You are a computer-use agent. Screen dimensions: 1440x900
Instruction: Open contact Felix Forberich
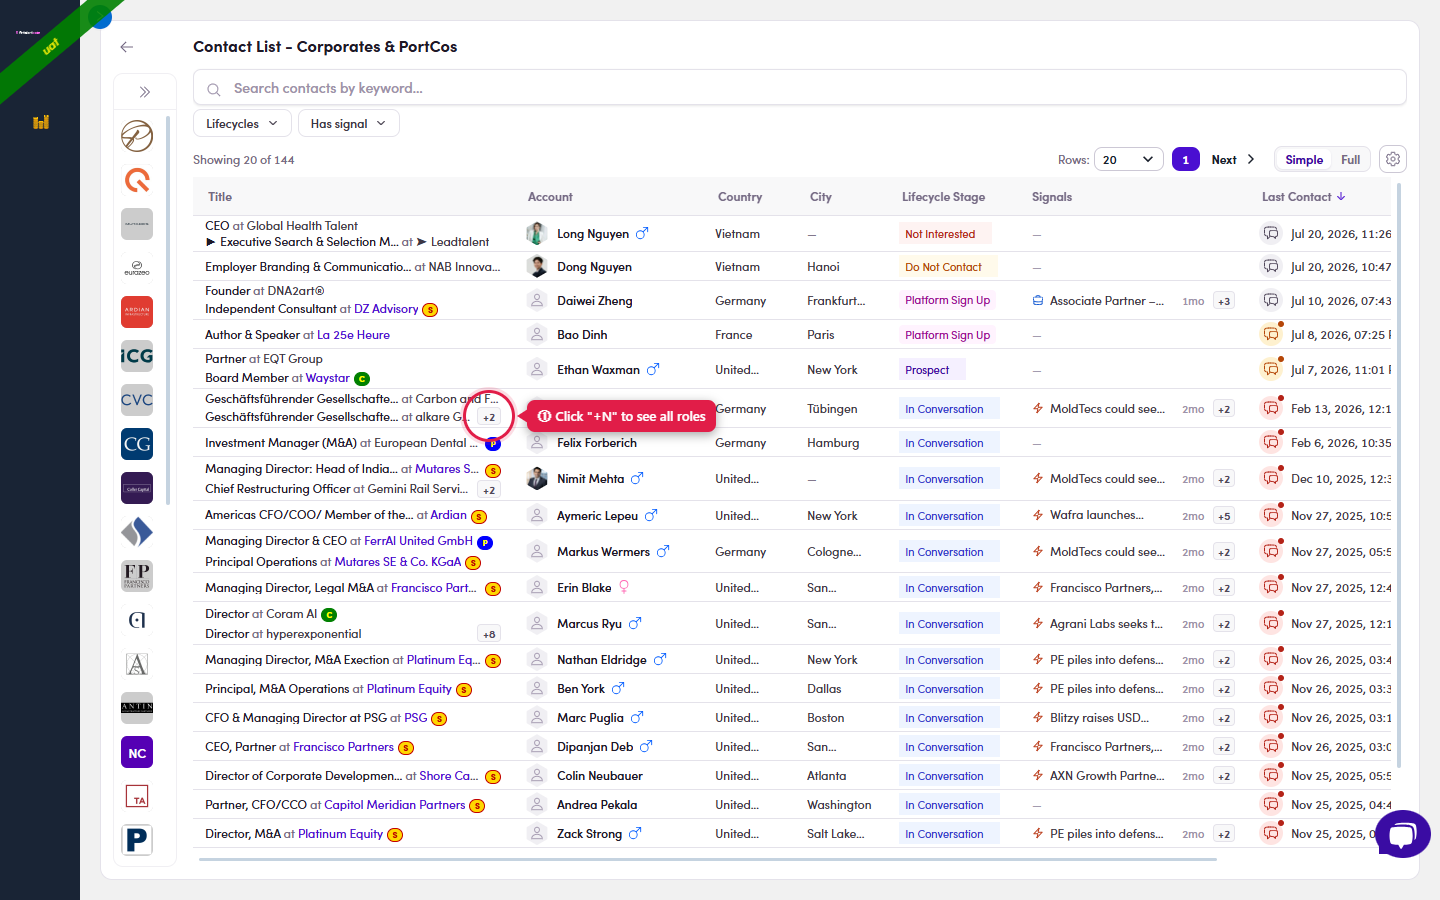597,443
